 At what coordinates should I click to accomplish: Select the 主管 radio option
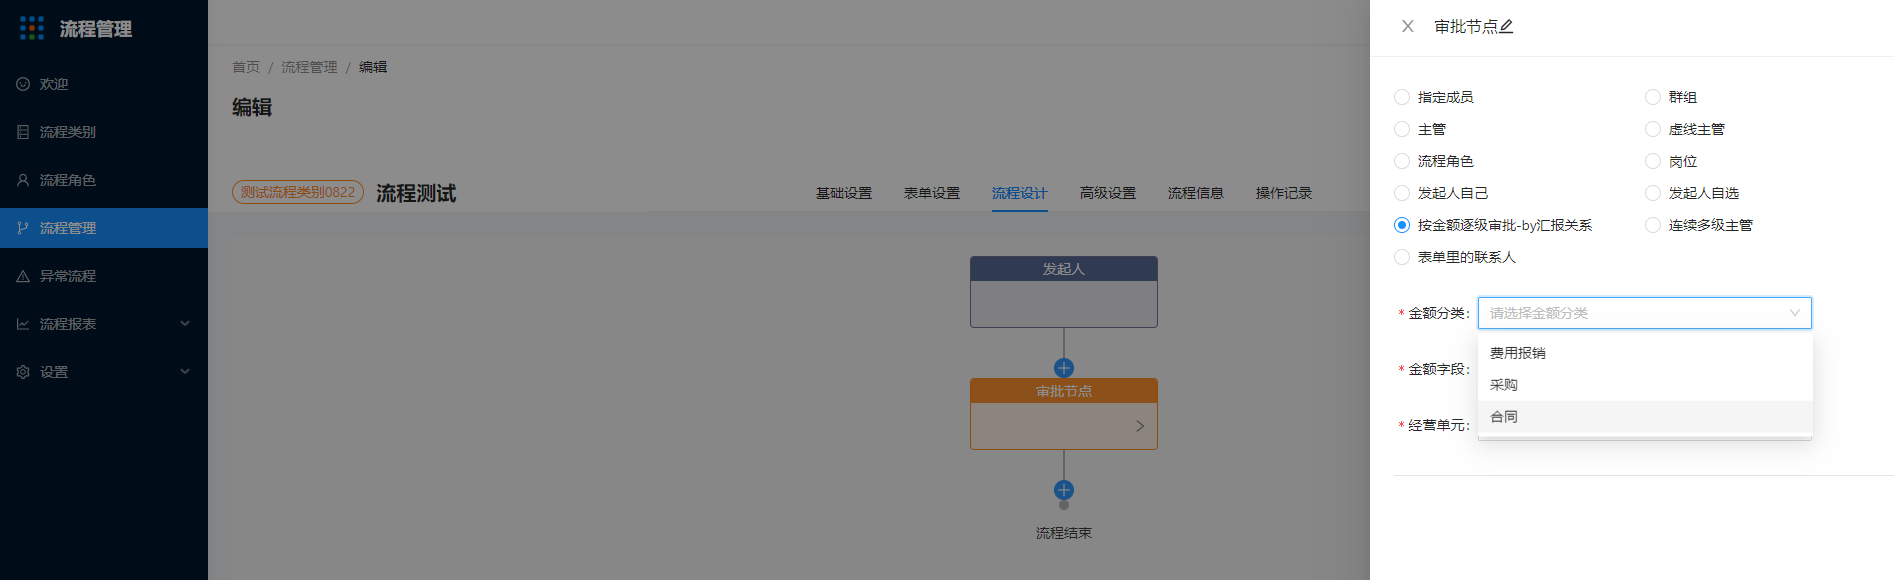click(1402, 129)
